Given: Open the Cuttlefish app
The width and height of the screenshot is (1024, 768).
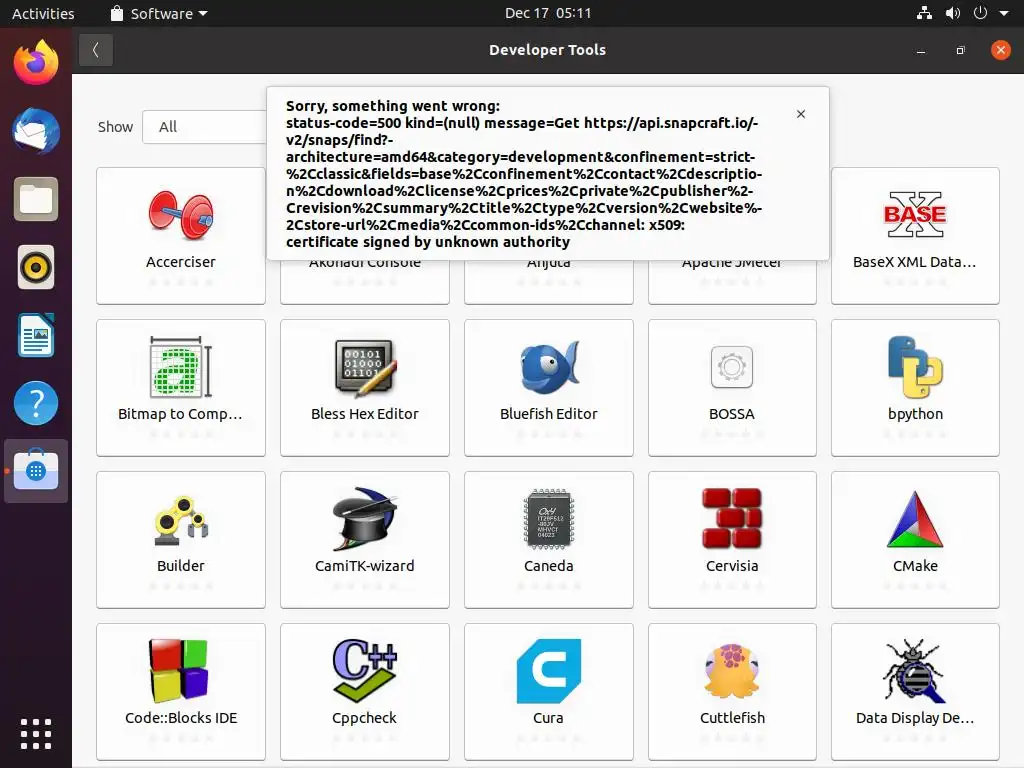Looking at the screenshot, I should coord(731,692).
